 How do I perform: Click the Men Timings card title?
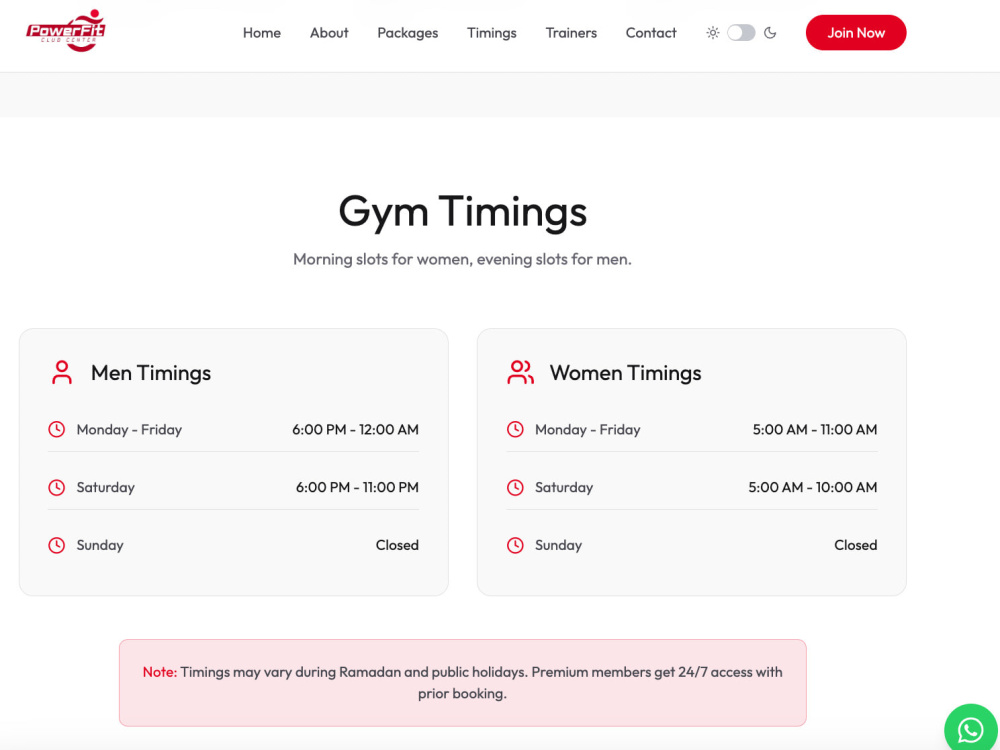(151, 373)
